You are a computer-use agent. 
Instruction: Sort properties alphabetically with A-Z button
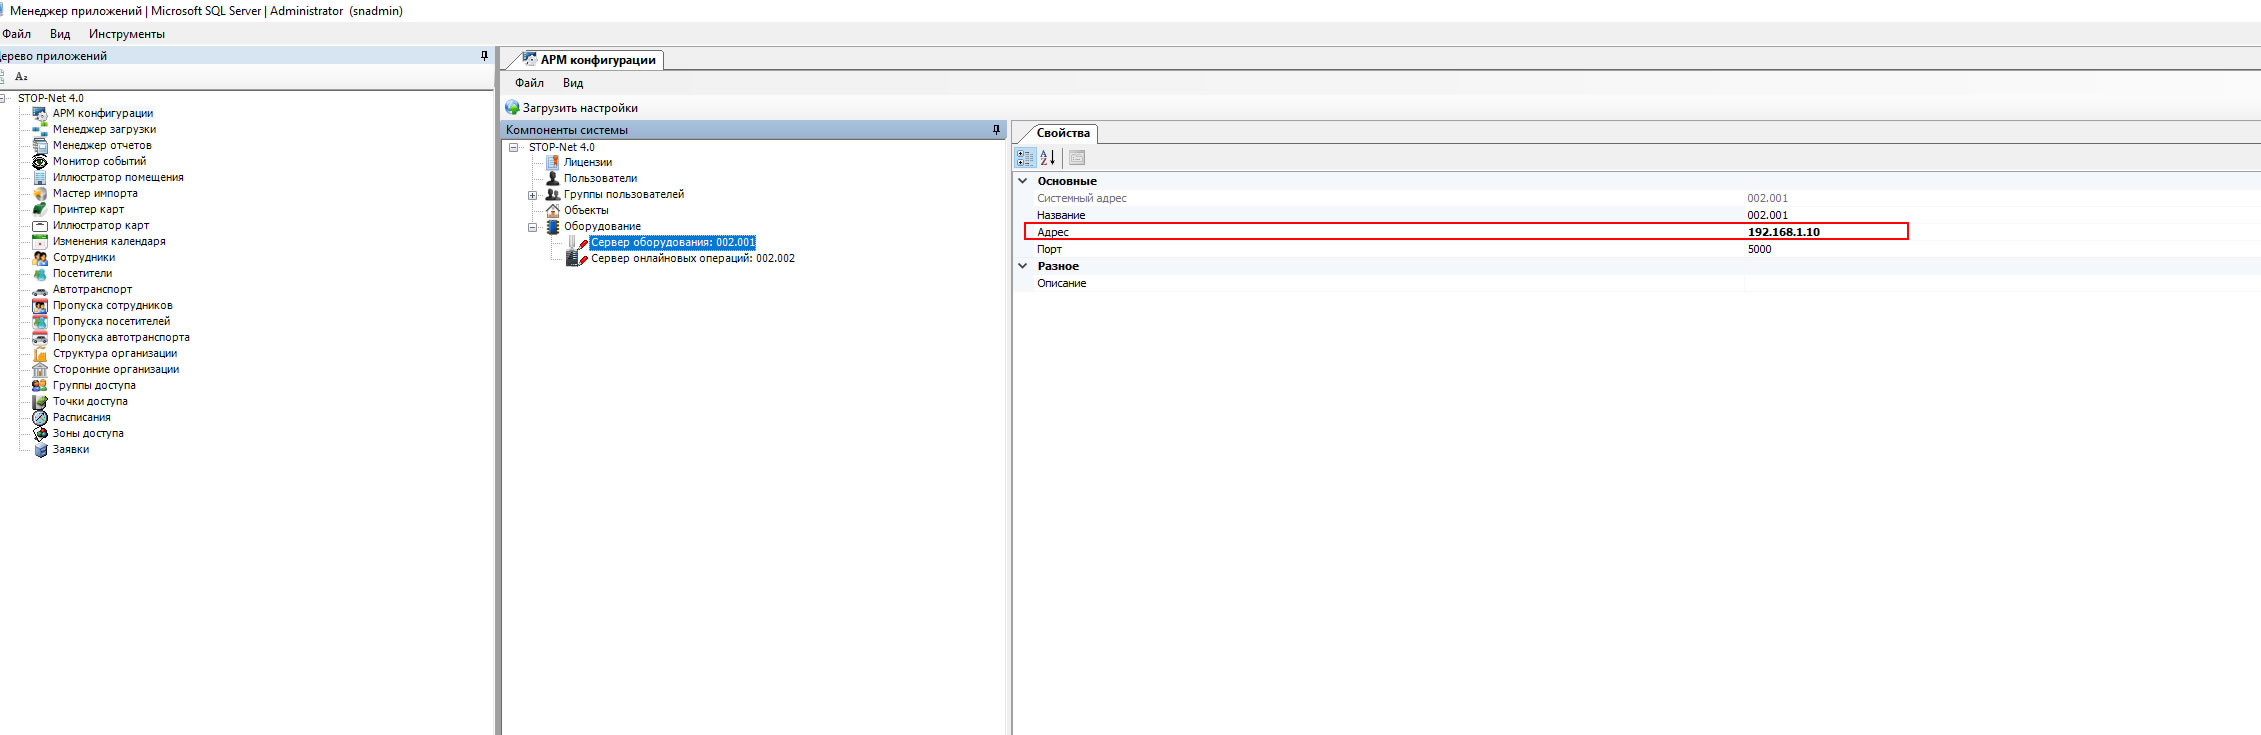click(1048, 157)
